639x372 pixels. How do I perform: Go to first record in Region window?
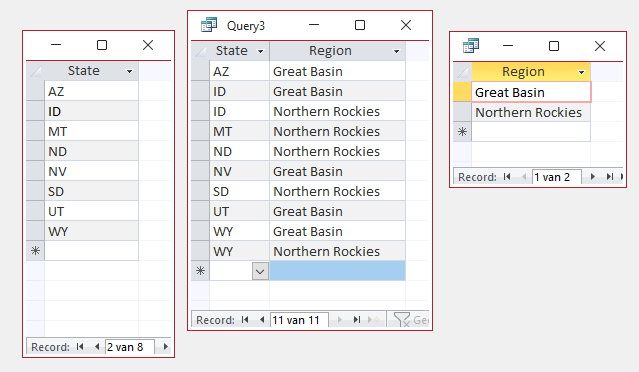[x=507, y=177]
